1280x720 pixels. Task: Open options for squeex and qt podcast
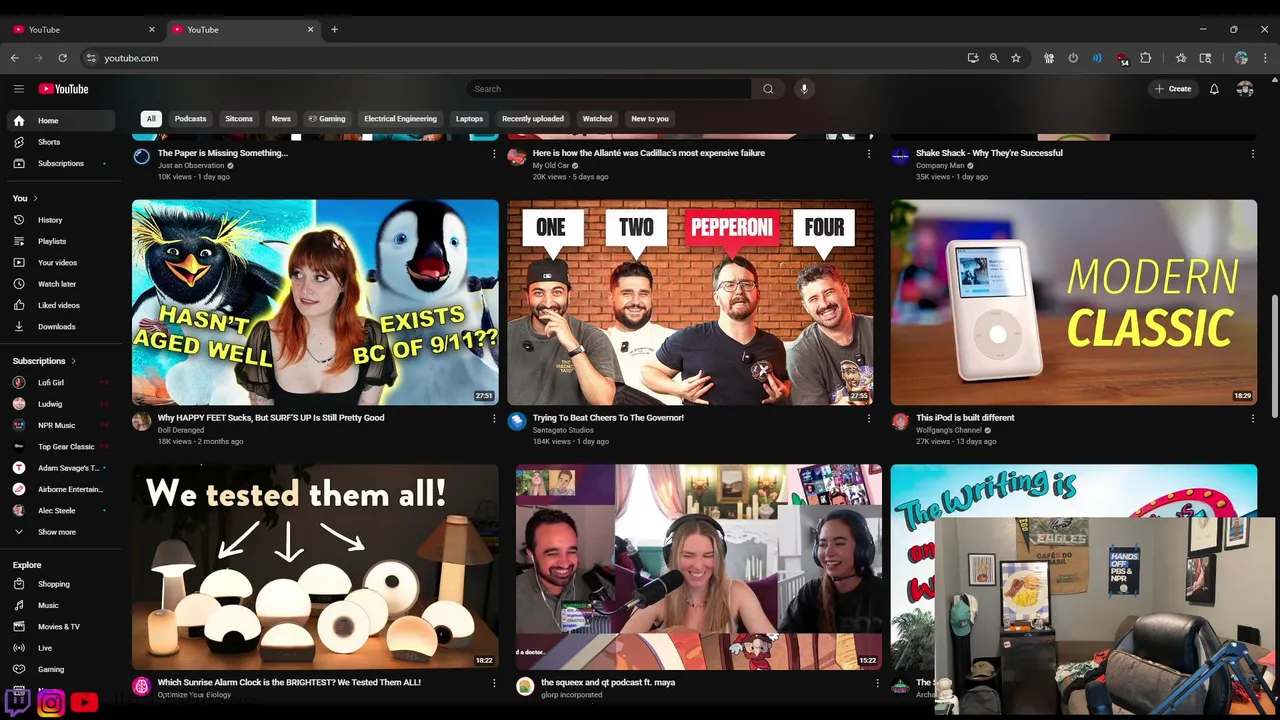tap(877, 683)
